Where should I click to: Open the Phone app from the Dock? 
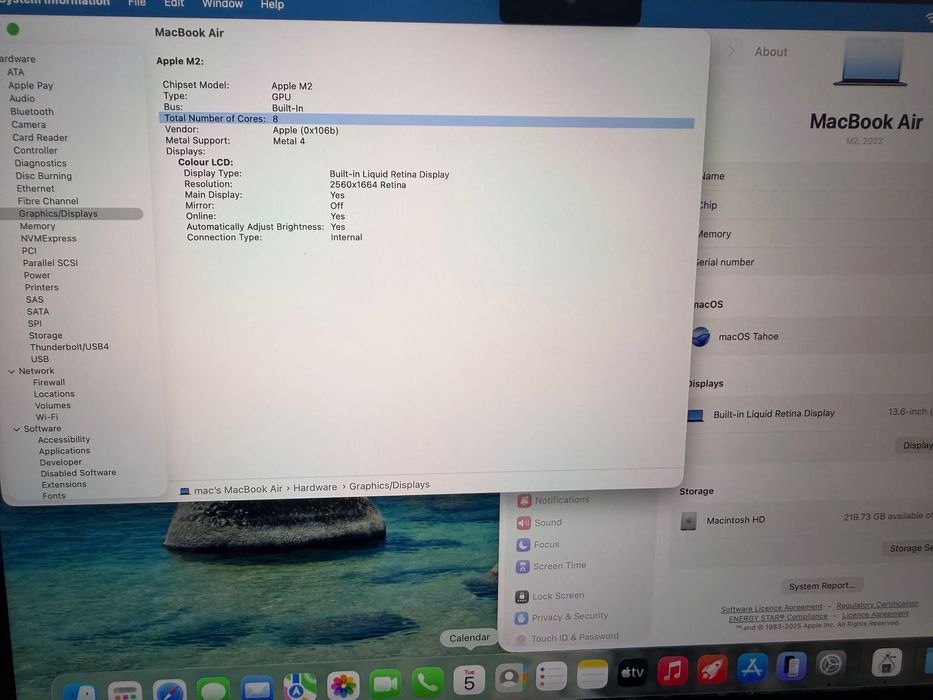[x=427, y=682]
